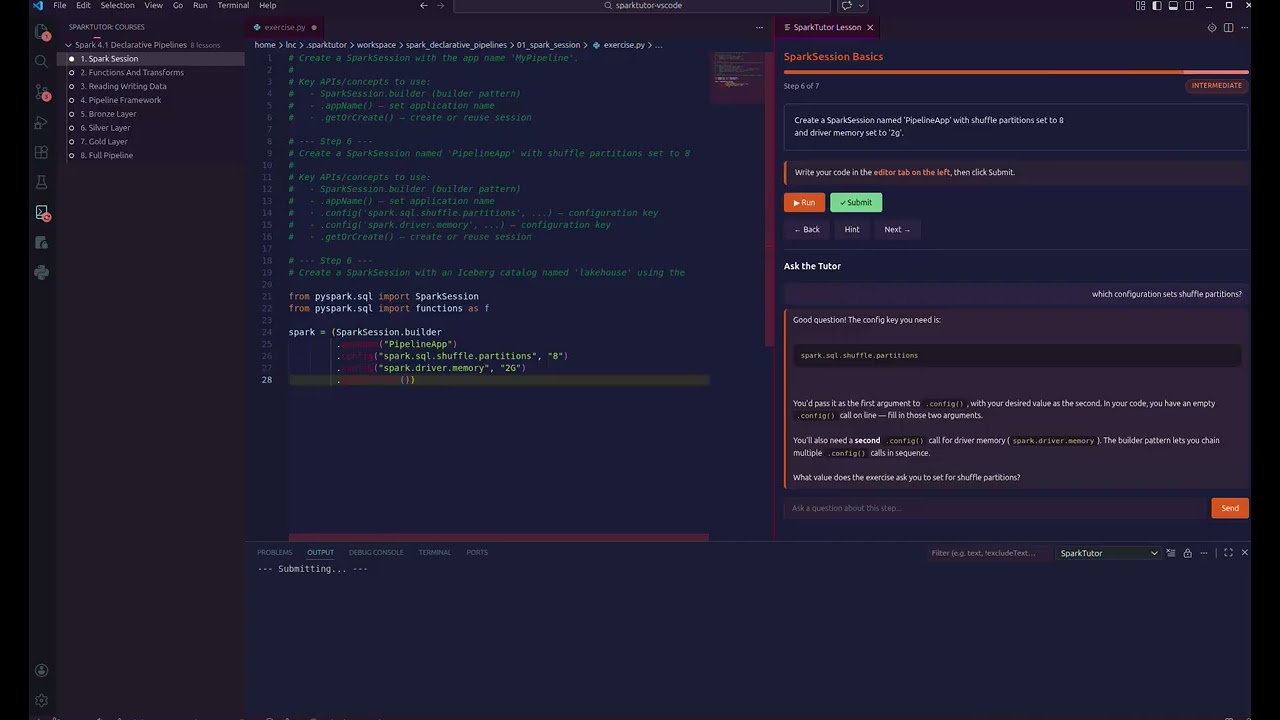Viewport: 1280px width, 720px height.
Task: Clear the output panel
Action: click(x=1171, y=553)
